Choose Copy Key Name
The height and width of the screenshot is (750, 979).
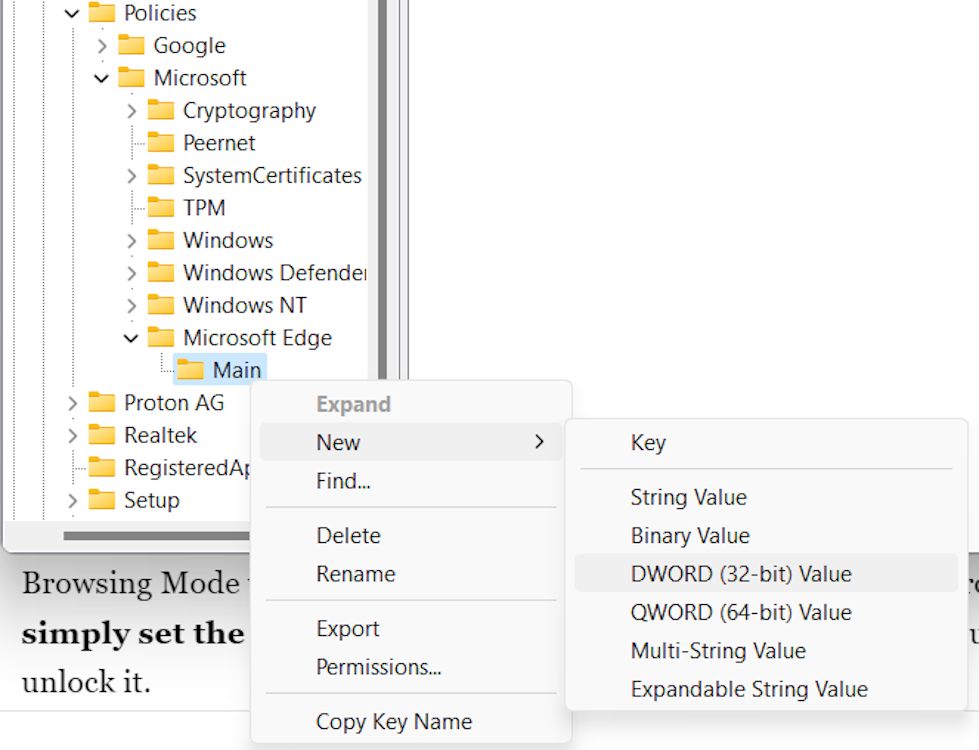[x=411, y=721]
